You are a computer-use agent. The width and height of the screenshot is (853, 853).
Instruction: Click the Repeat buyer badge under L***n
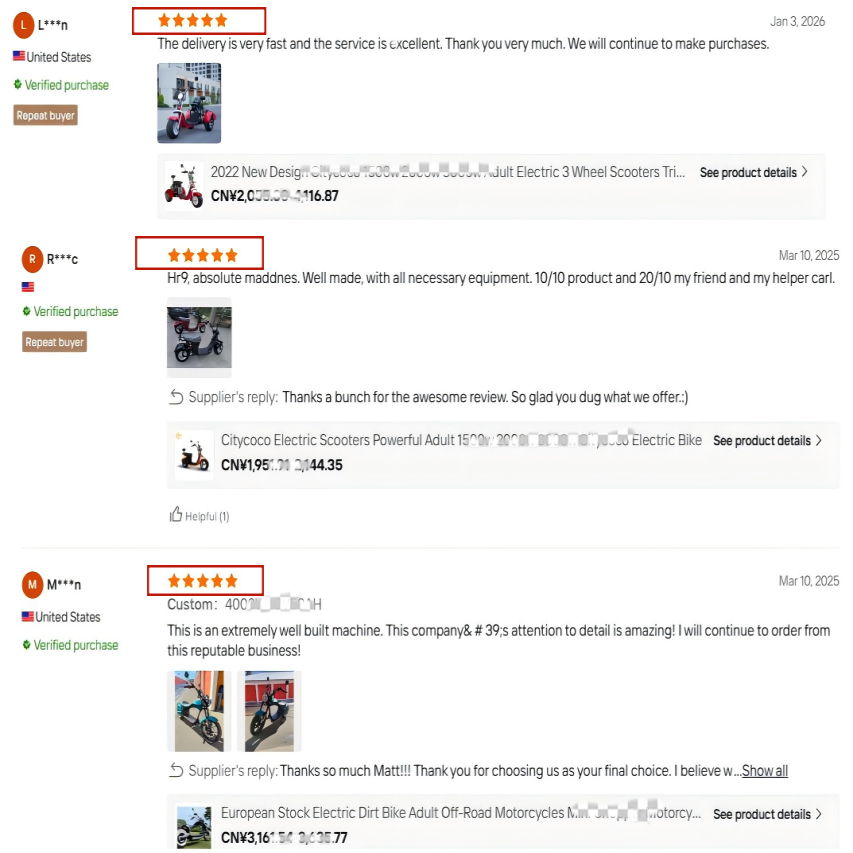pyautogui.click(x=46, y=115)
